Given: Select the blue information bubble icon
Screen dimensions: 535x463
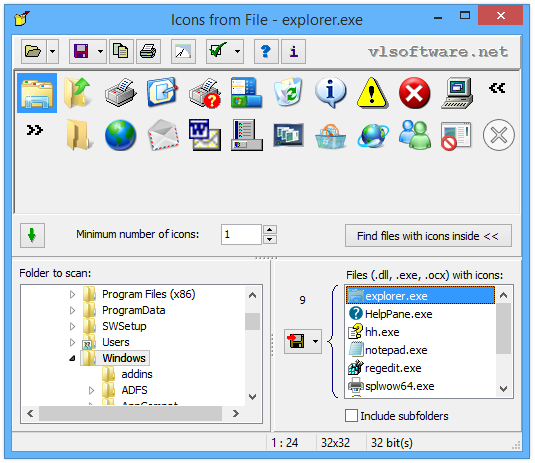Looking at the screenshot, I should [x=330, y=93].
